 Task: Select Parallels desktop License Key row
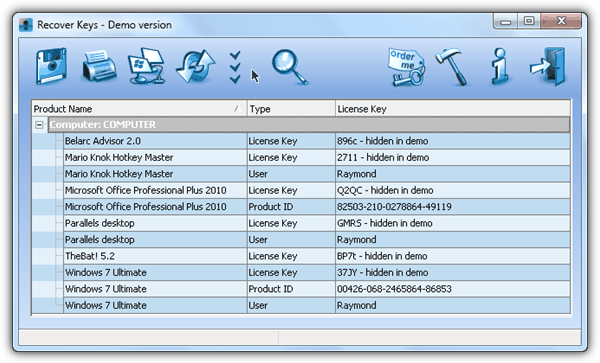[316, 223]
